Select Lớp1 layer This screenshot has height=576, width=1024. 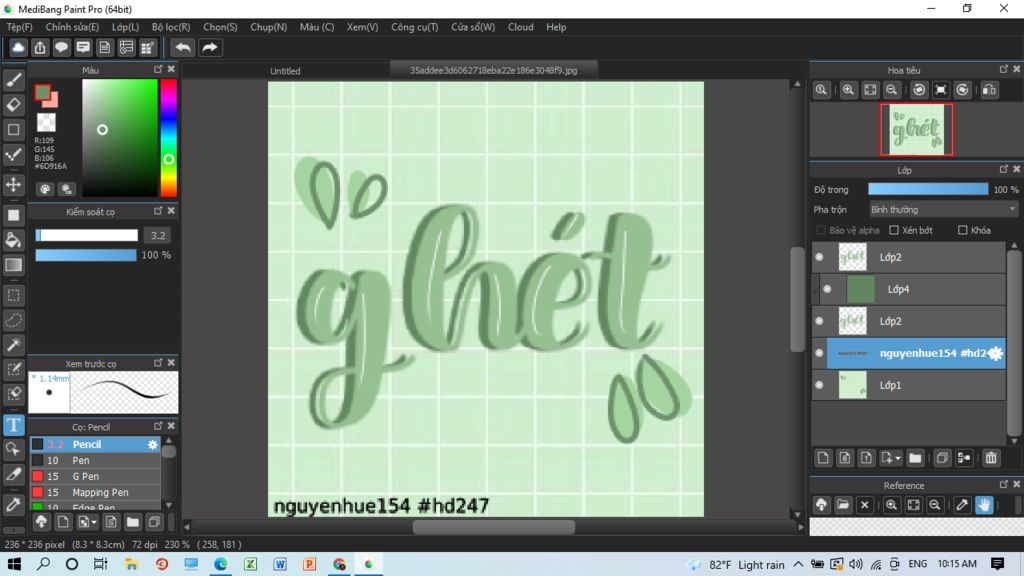[x=908, y=385]
